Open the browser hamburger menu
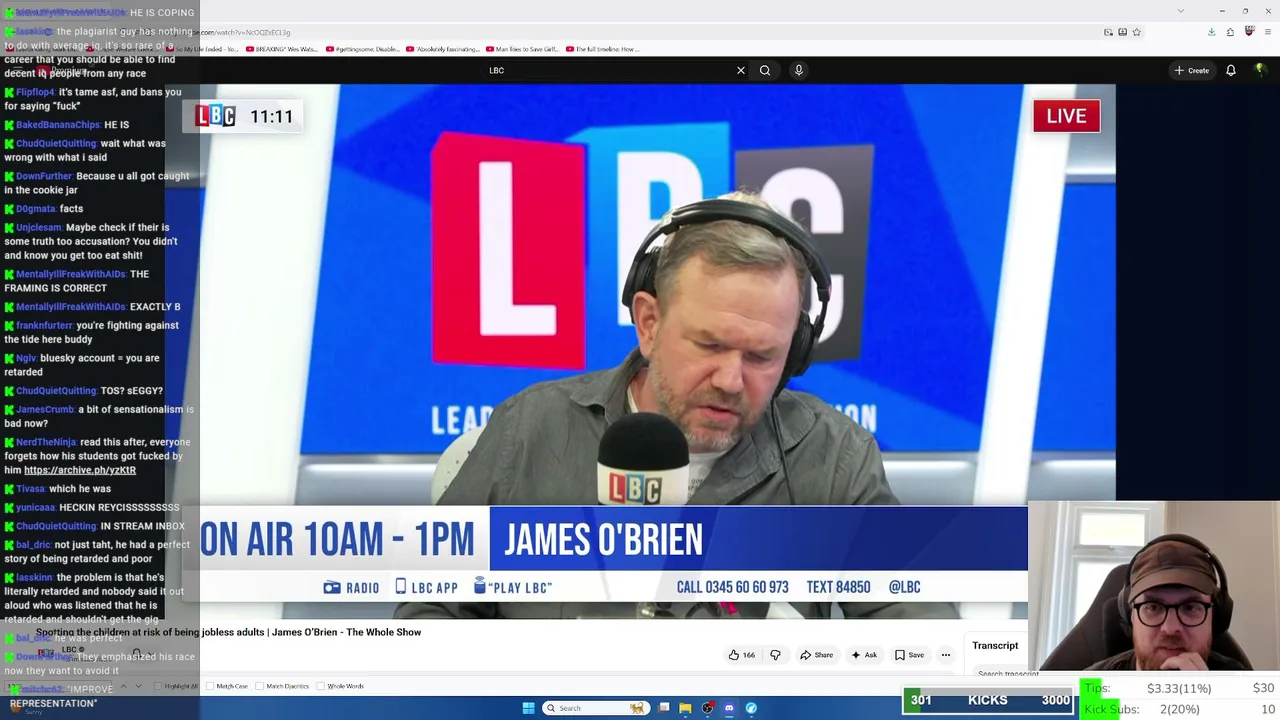Screen dimensions: 1280x720 [1268, 32]
